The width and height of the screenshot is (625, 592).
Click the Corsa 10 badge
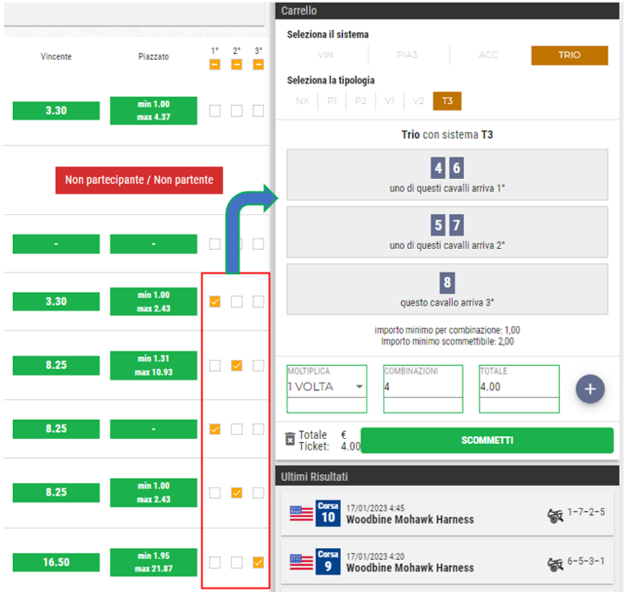[328, 513]
